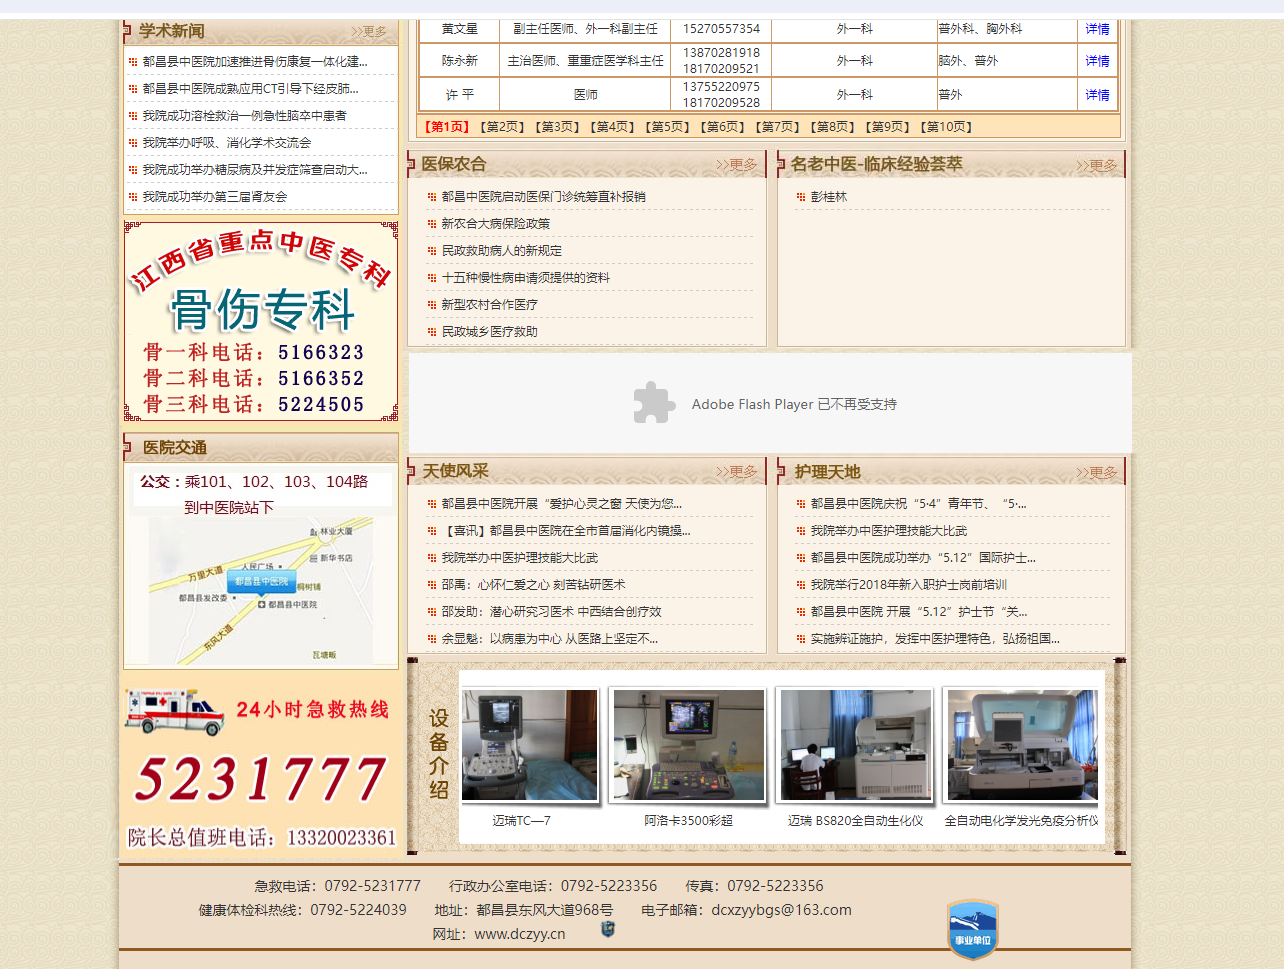This screenshot has height=969, width=1284.
Task: Open 都昌县中医院开展“爱护心灵之窗 天使为您... article
Action: (561, 504)
